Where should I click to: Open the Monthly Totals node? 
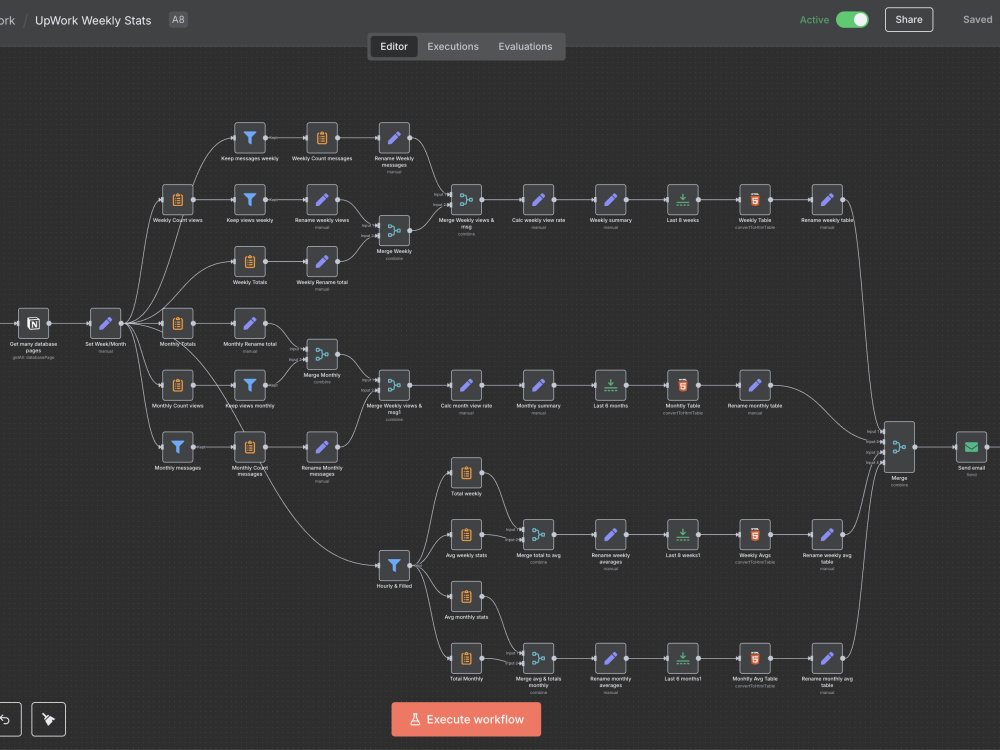point(177,323)
